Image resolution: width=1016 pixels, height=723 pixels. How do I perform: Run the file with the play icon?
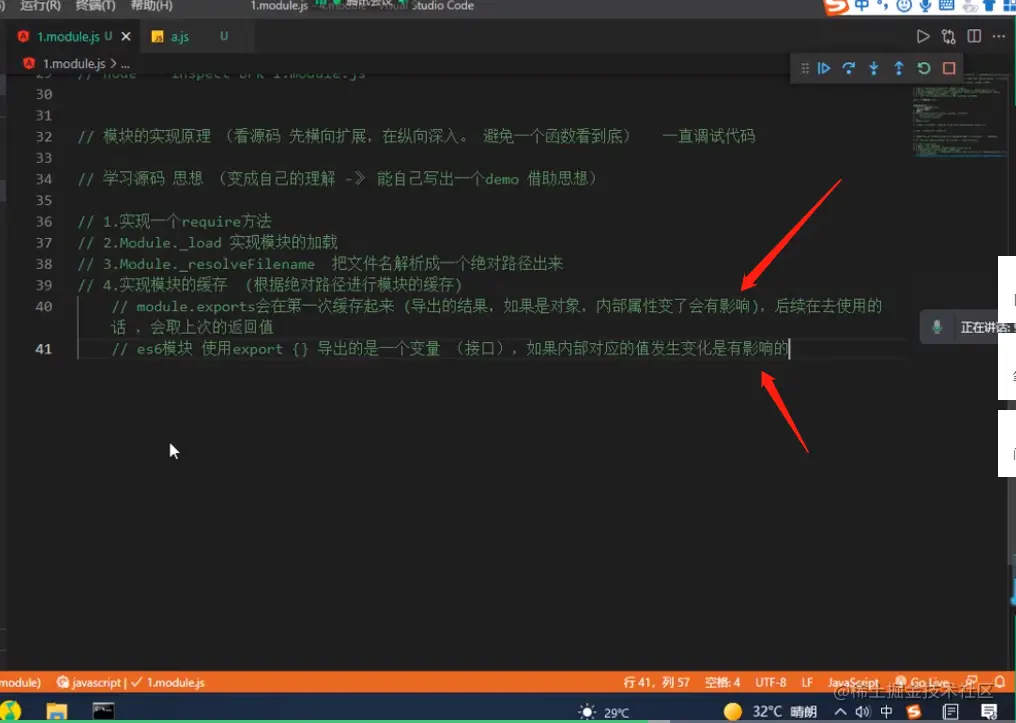[923, 36]
